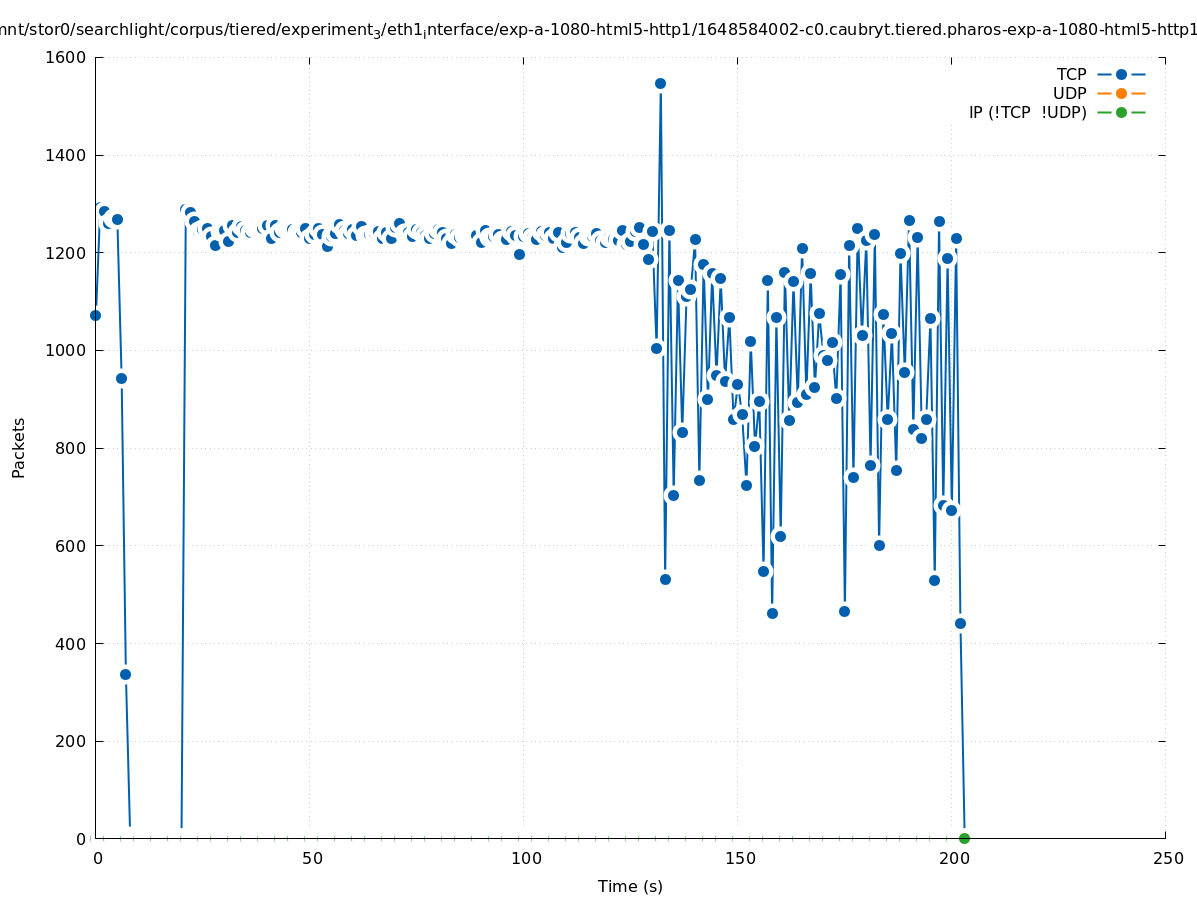The width and height of the screenshot is (1197, 900).
Task: Click the blue TCP legend marker
Action: pos(1121,74)
